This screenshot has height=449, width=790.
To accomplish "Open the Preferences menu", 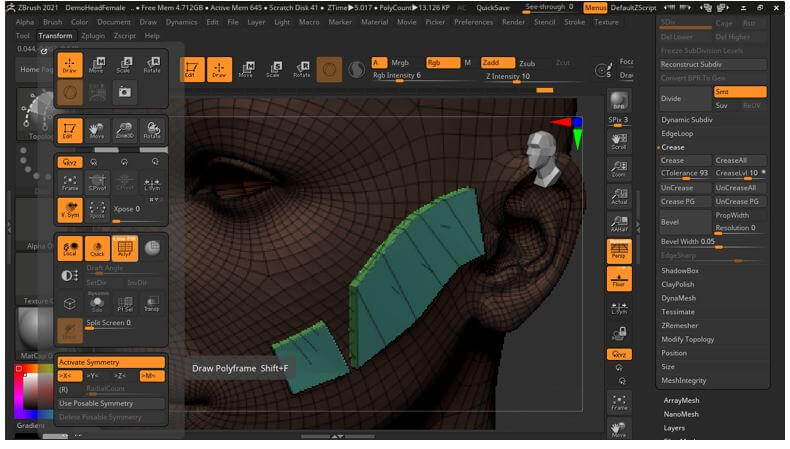I will tap(474, 22).
